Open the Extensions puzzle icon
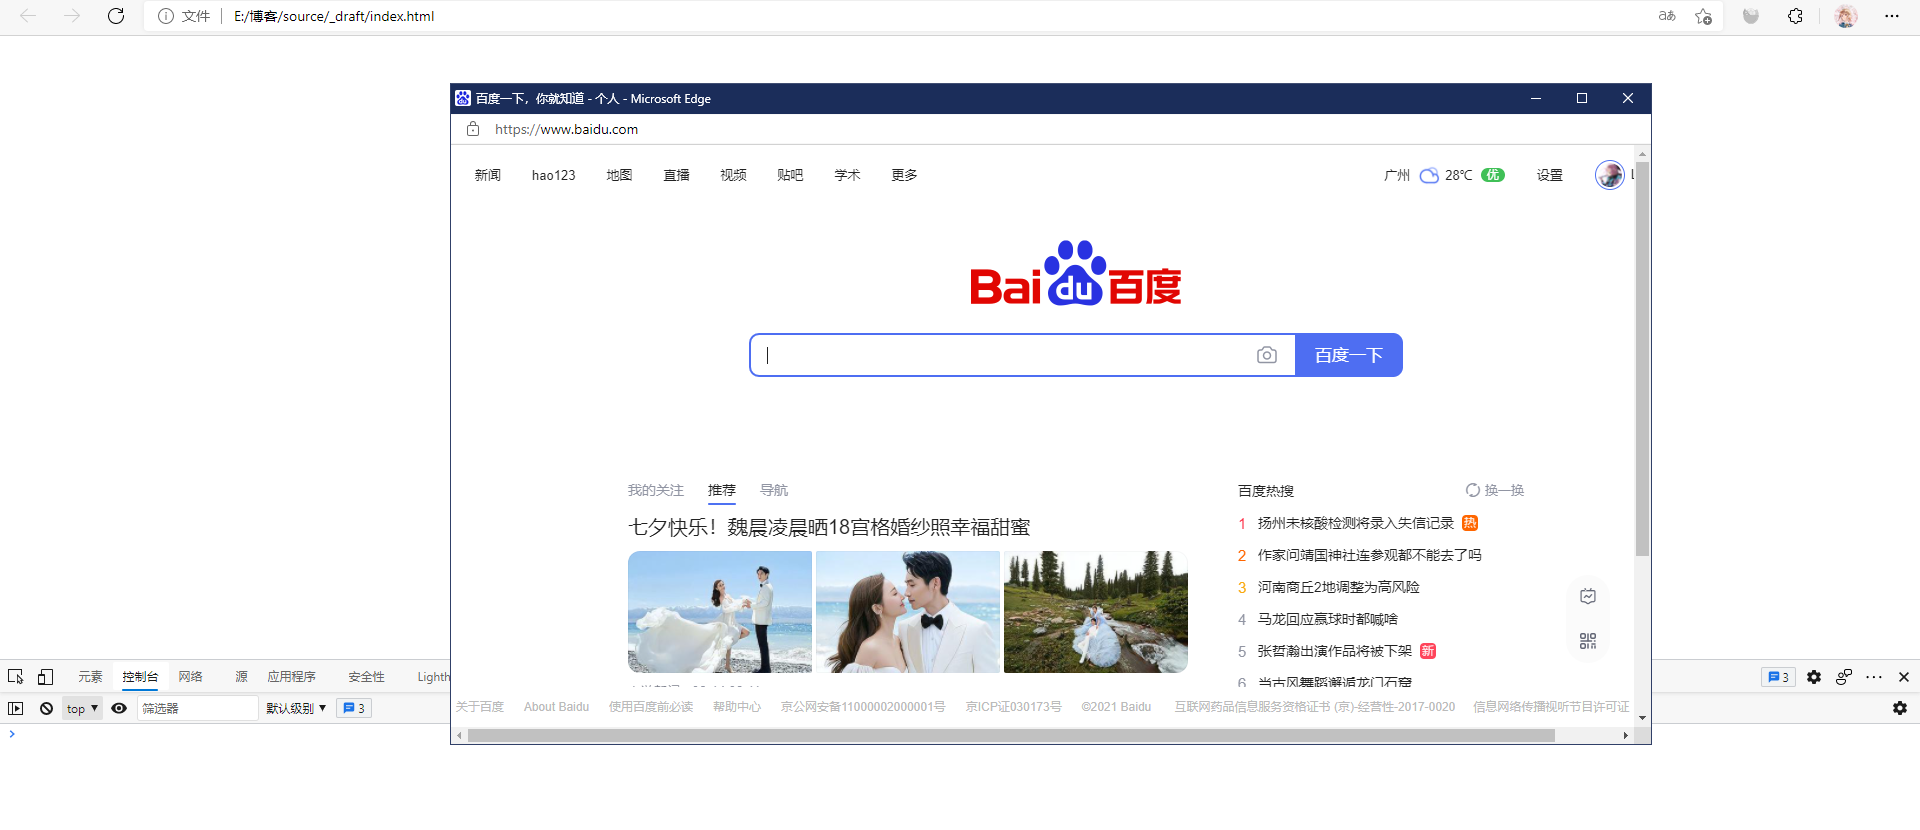Screen dimensions: 1920x830 point(1796,16)
